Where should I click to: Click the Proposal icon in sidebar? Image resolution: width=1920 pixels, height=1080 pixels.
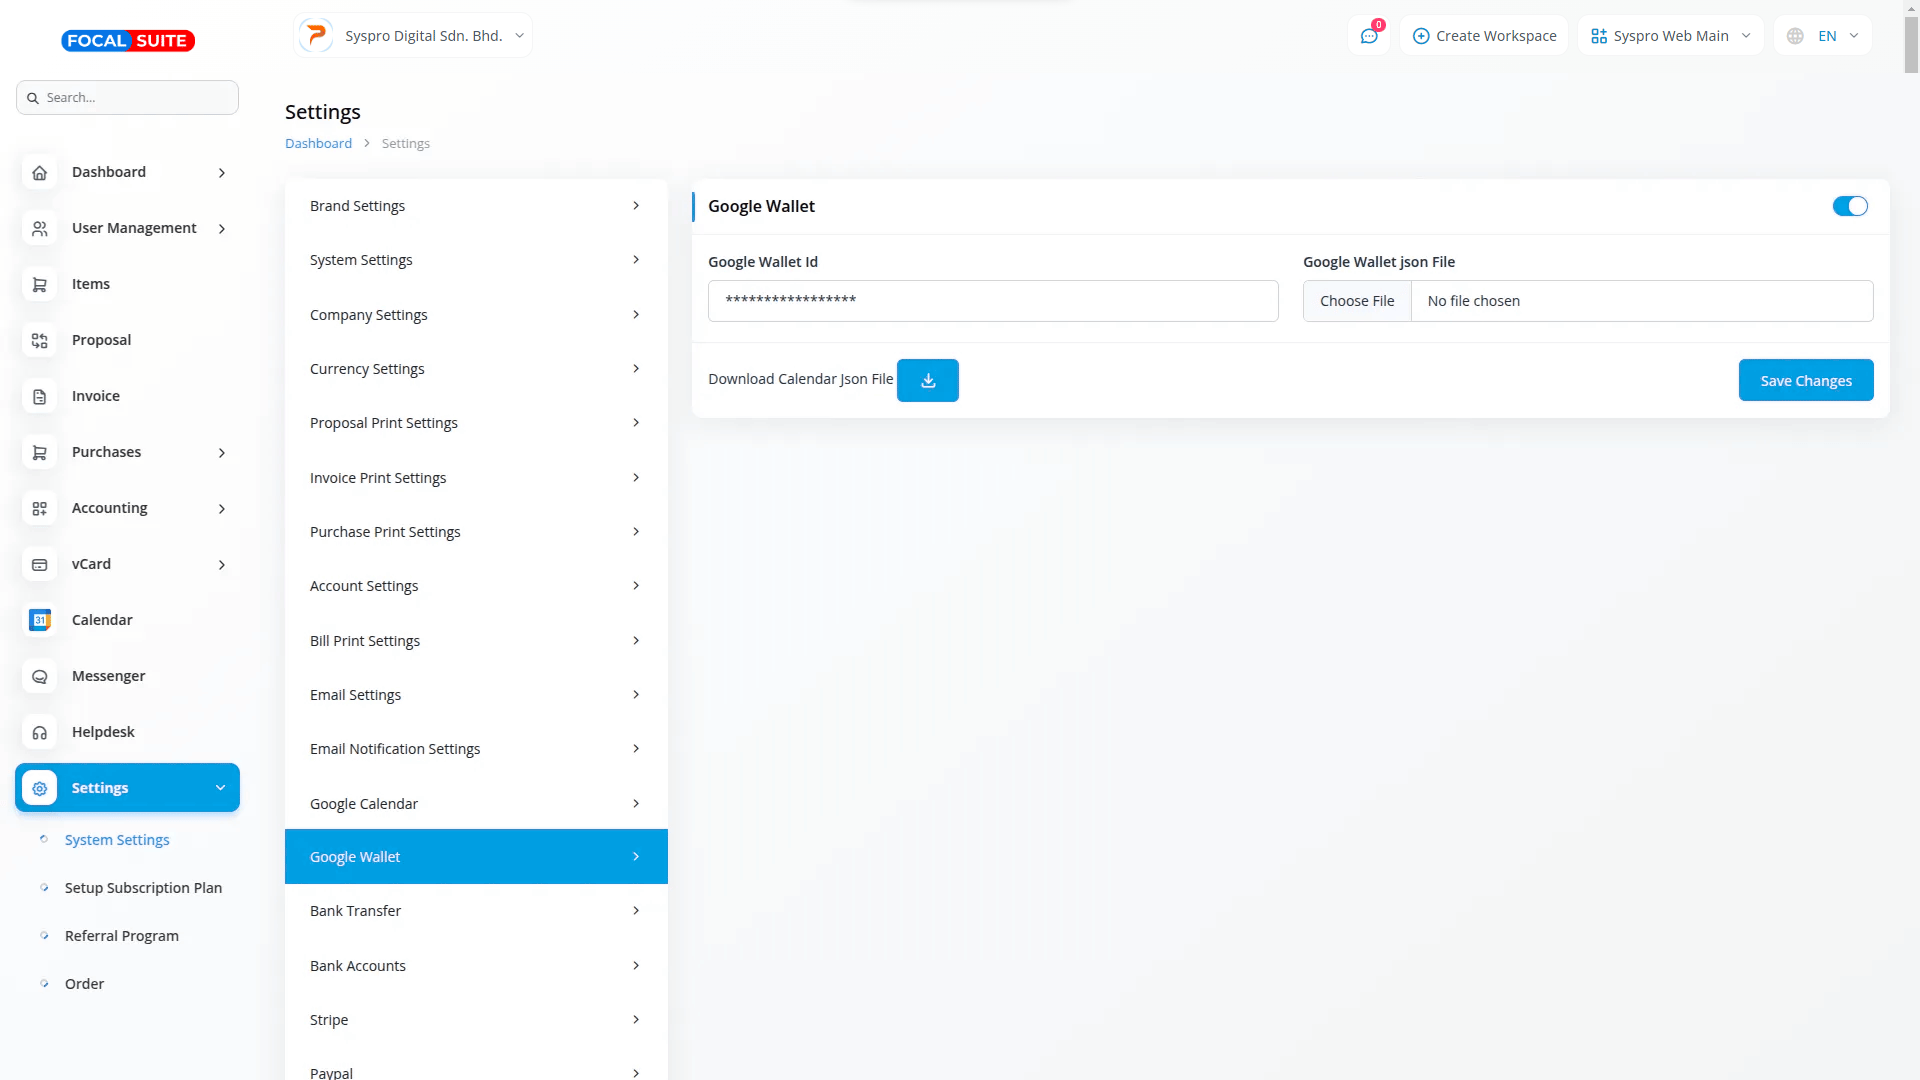(40, 340)
